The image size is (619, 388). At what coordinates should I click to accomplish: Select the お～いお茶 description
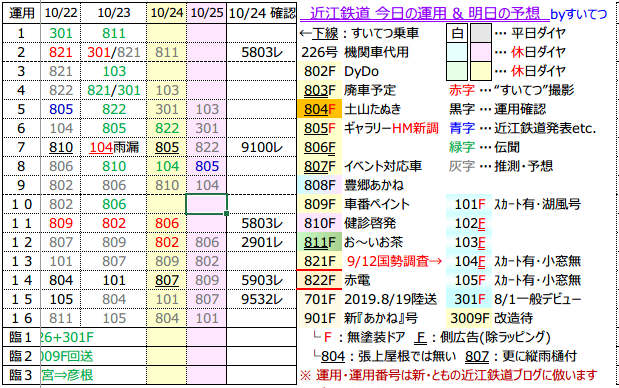373,242
